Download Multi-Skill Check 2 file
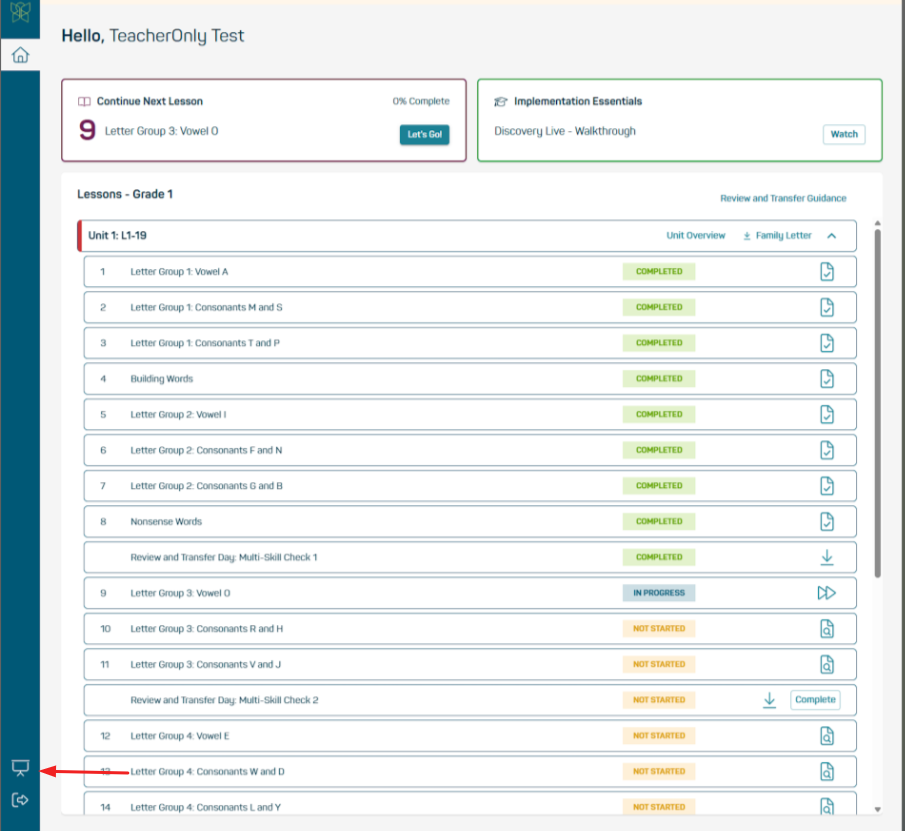This screenshot has height=831, width=905. (x=769, y=700)
